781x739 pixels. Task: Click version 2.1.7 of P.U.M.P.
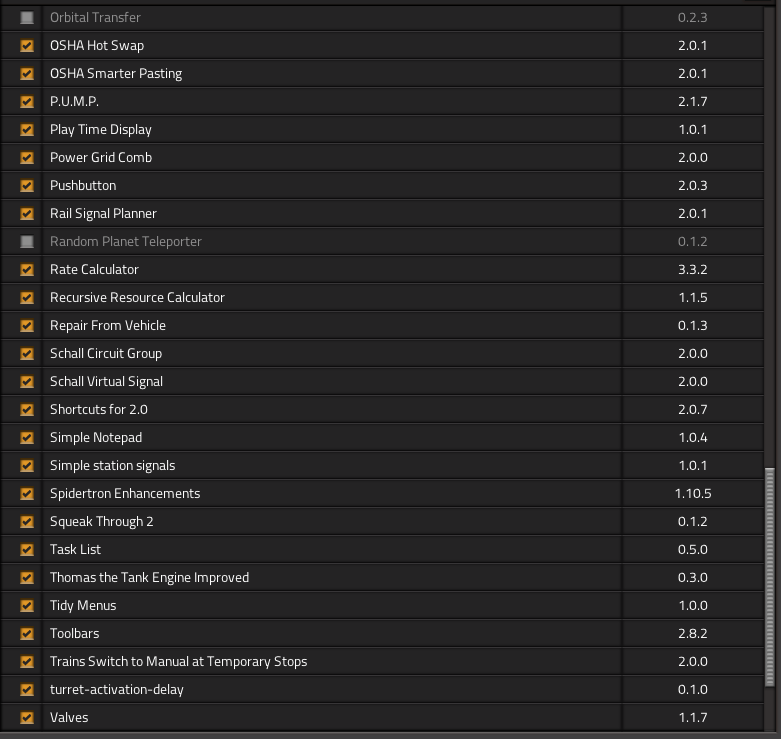point(693,102)
